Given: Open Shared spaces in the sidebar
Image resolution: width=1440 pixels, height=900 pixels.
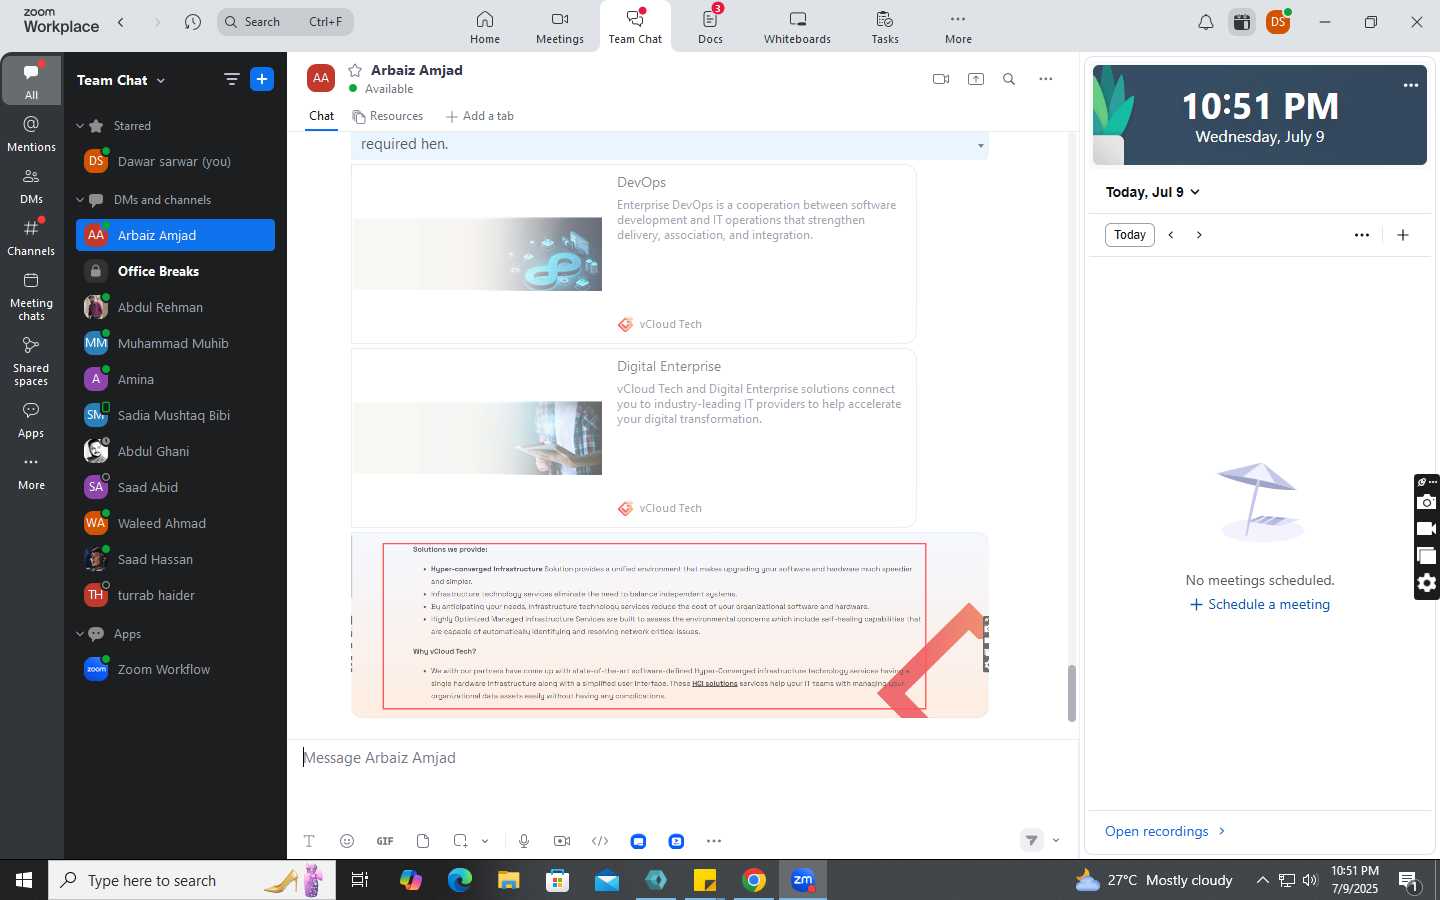Looking at the screenshot, I should point(31,361).
